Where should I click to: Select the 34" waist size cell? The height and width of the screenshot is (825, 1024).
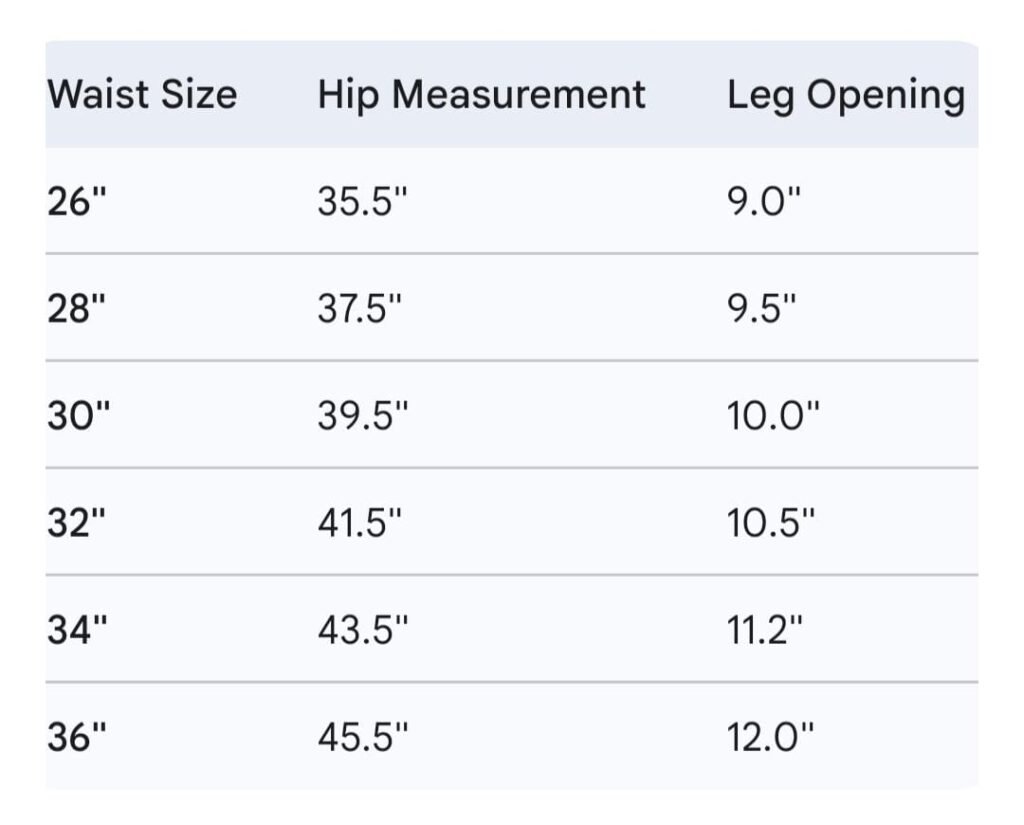click(x=77, y=630)
